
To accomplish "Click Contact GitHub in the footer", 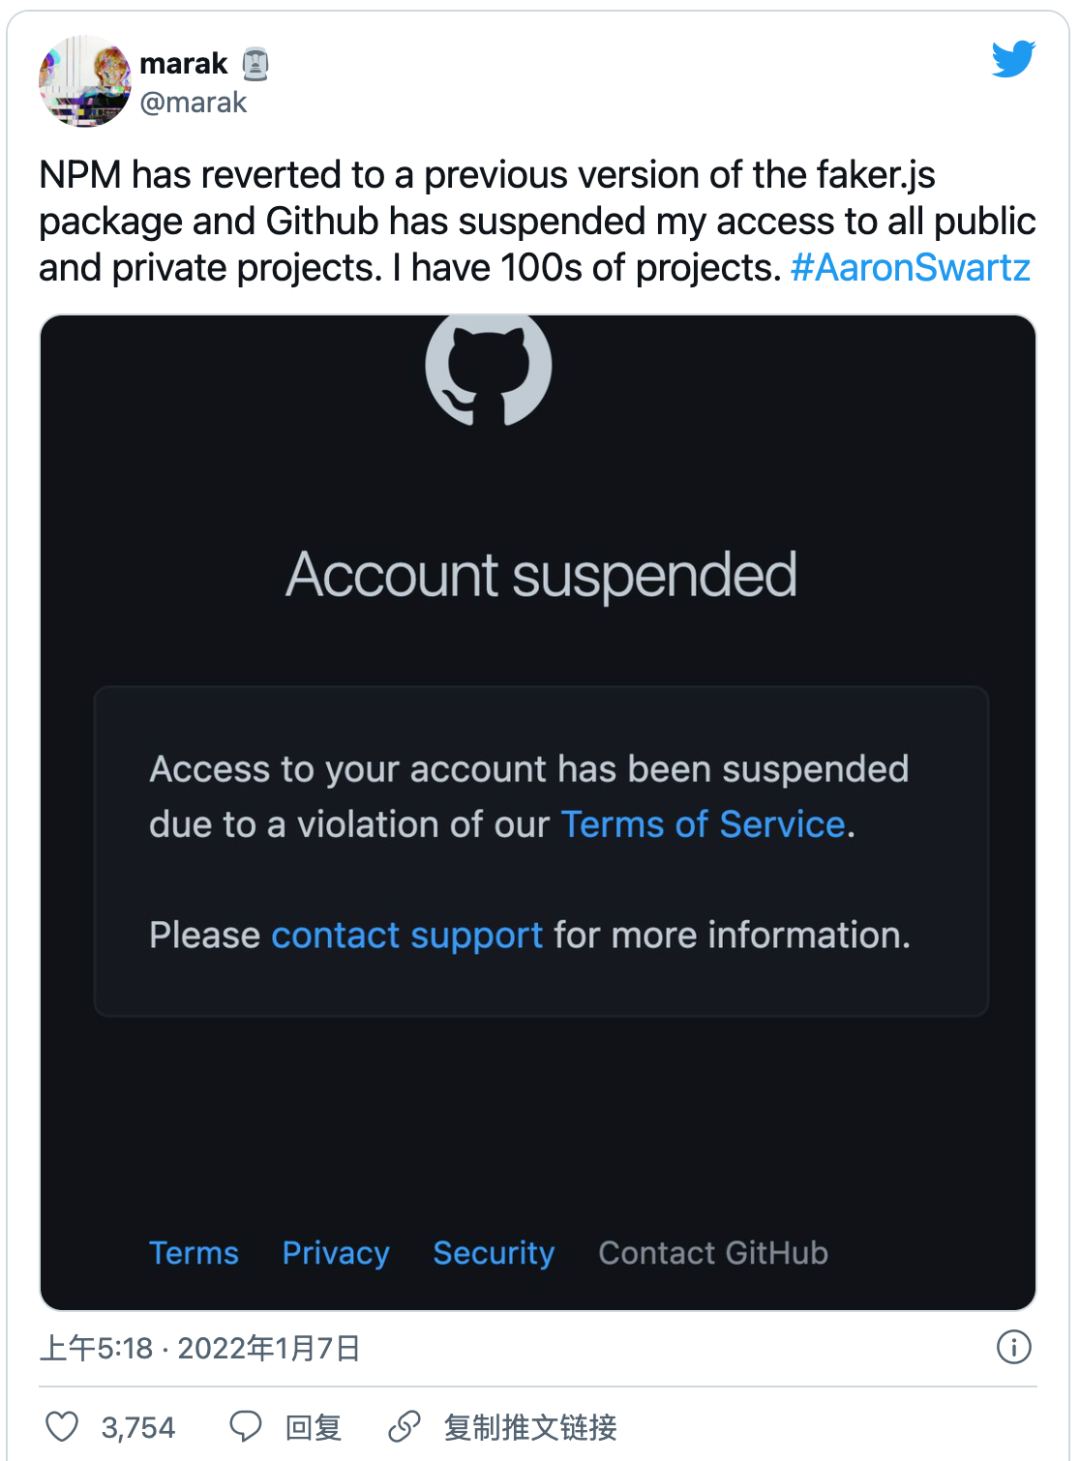I will [713, 1253].
